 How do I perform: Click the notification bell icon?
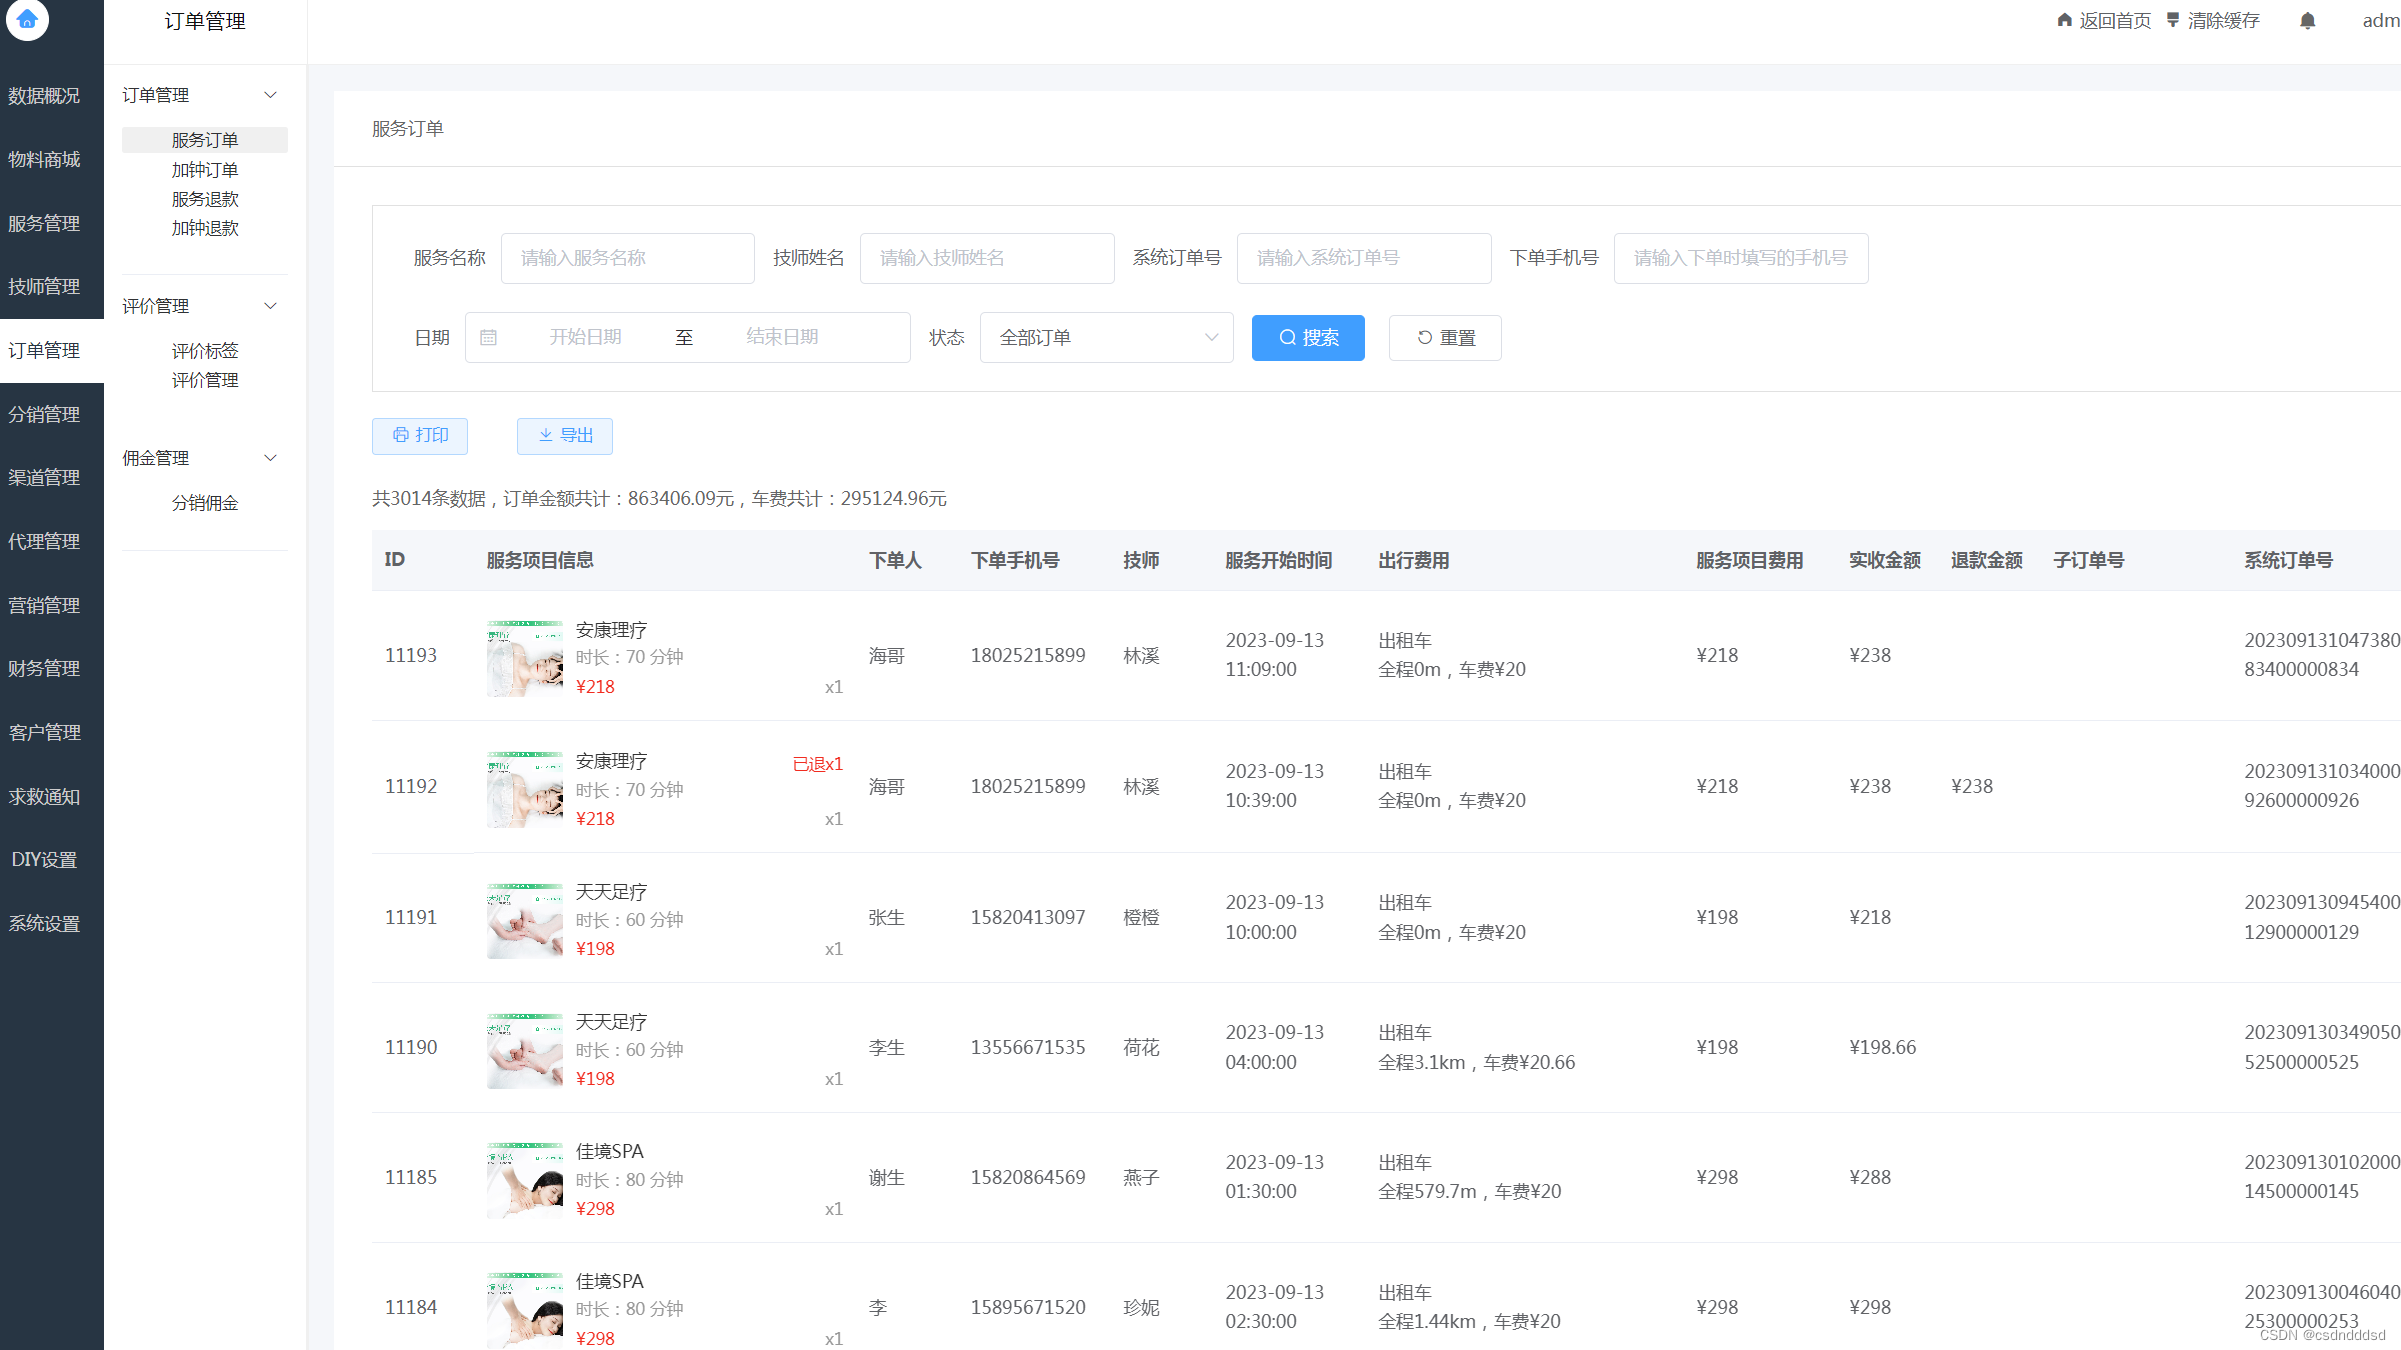[2308, 21]
